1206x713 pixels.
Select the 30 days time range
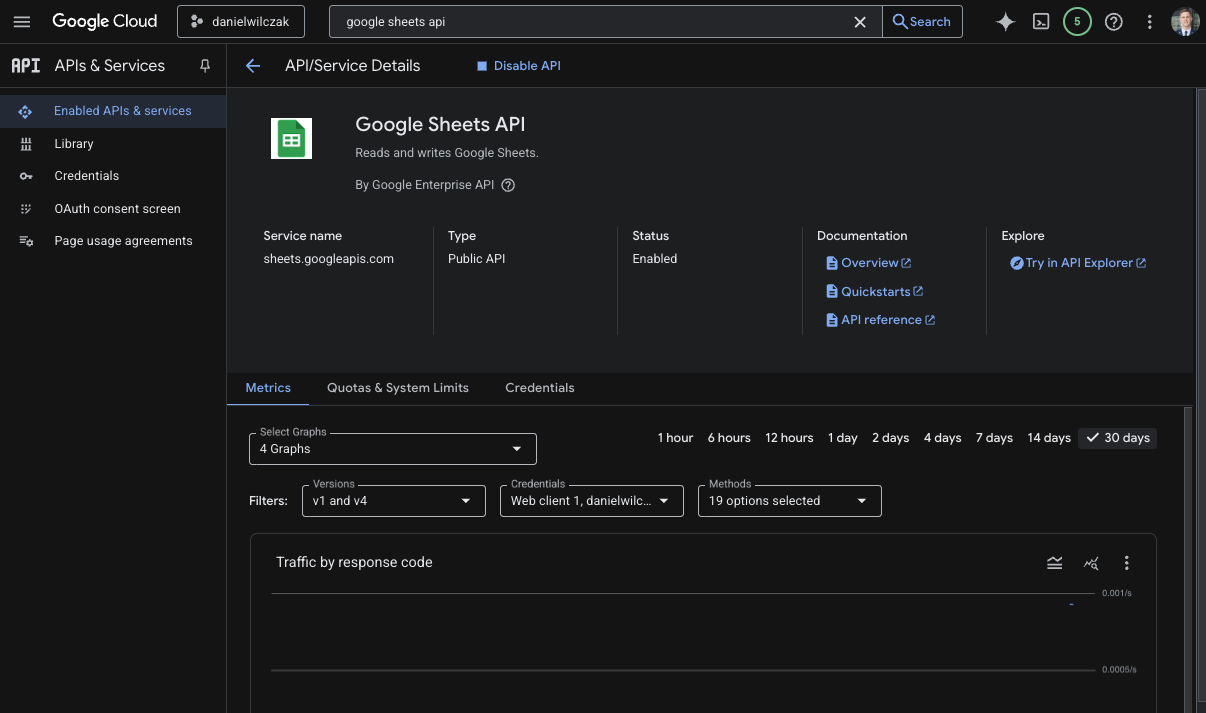click(x=1117, y=438)
